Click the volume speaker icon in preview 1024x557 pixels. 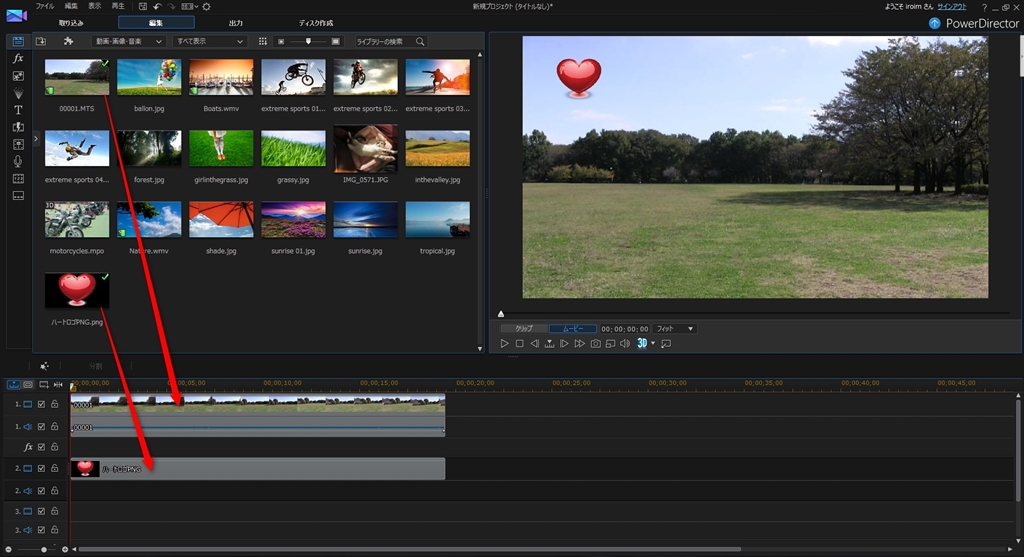625,343
